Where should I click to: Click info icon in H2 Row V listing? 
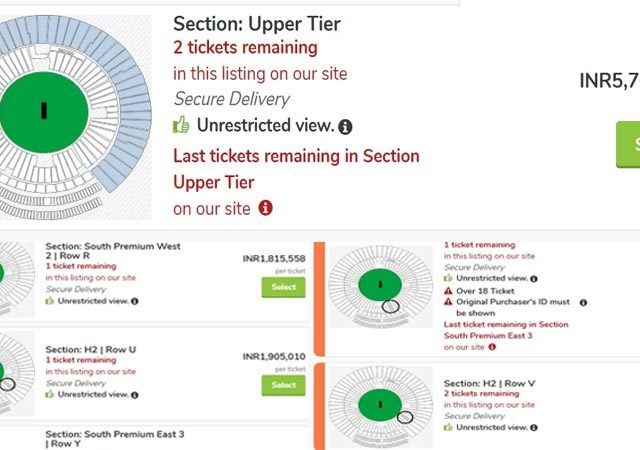click(x=534, y=428)
